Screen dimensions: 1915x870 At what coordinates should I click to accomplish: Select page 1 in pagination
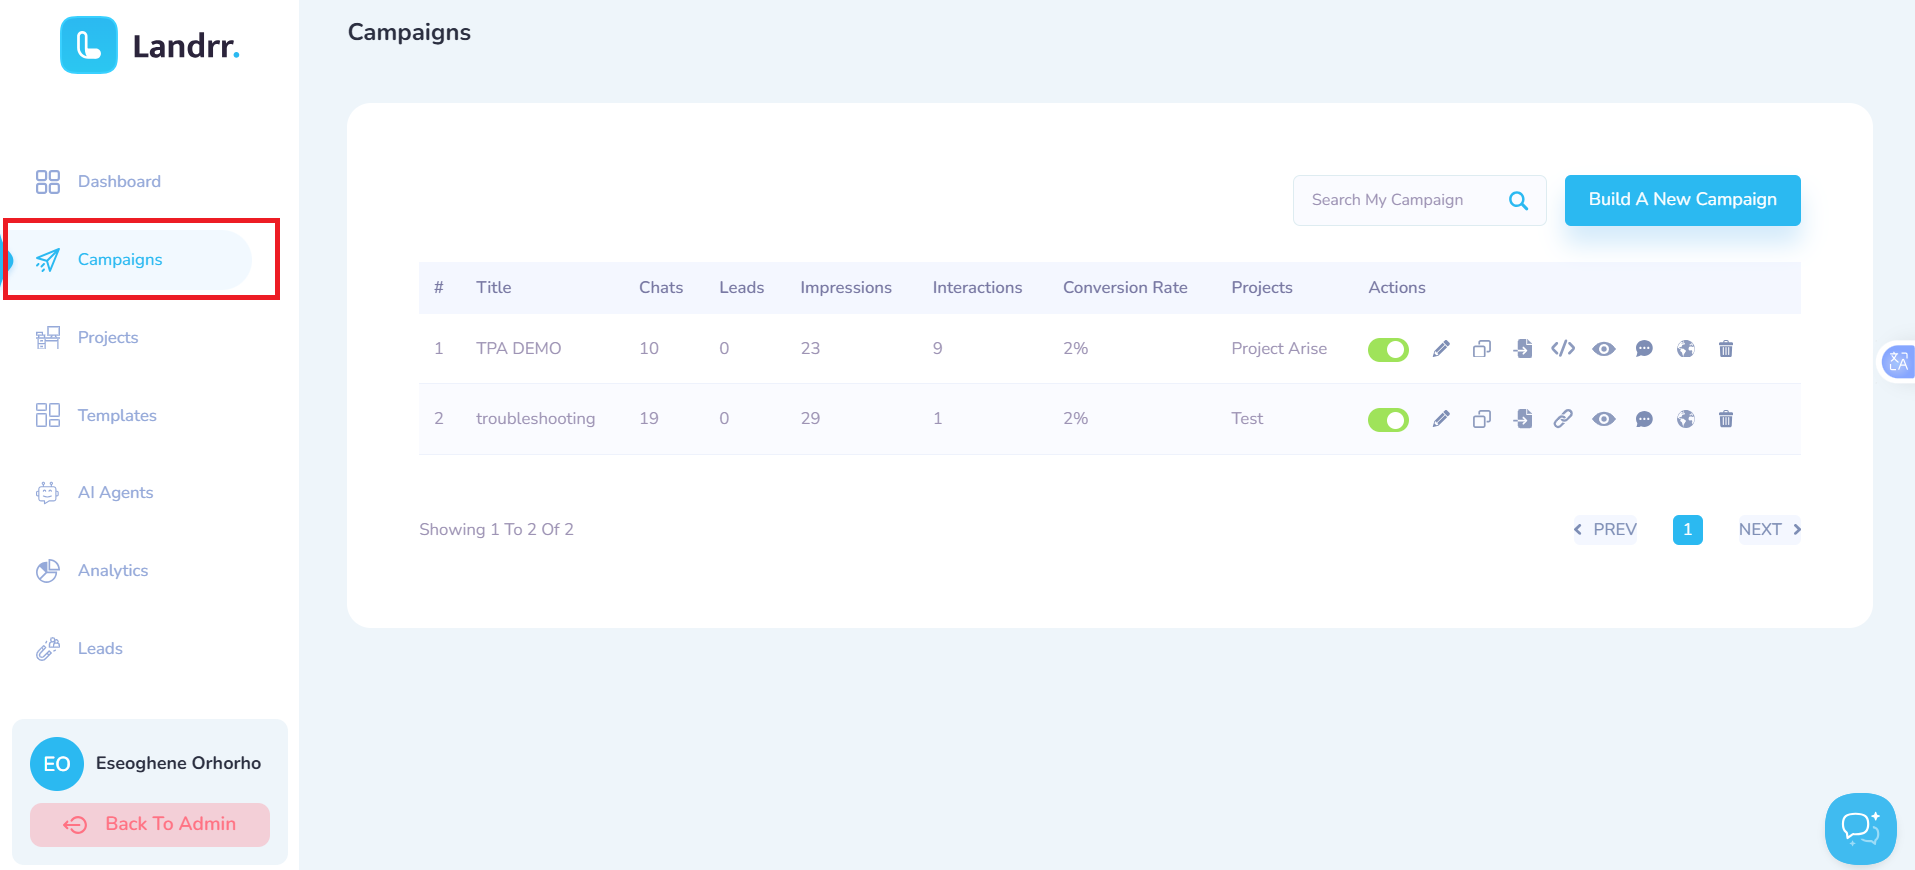1688,530
